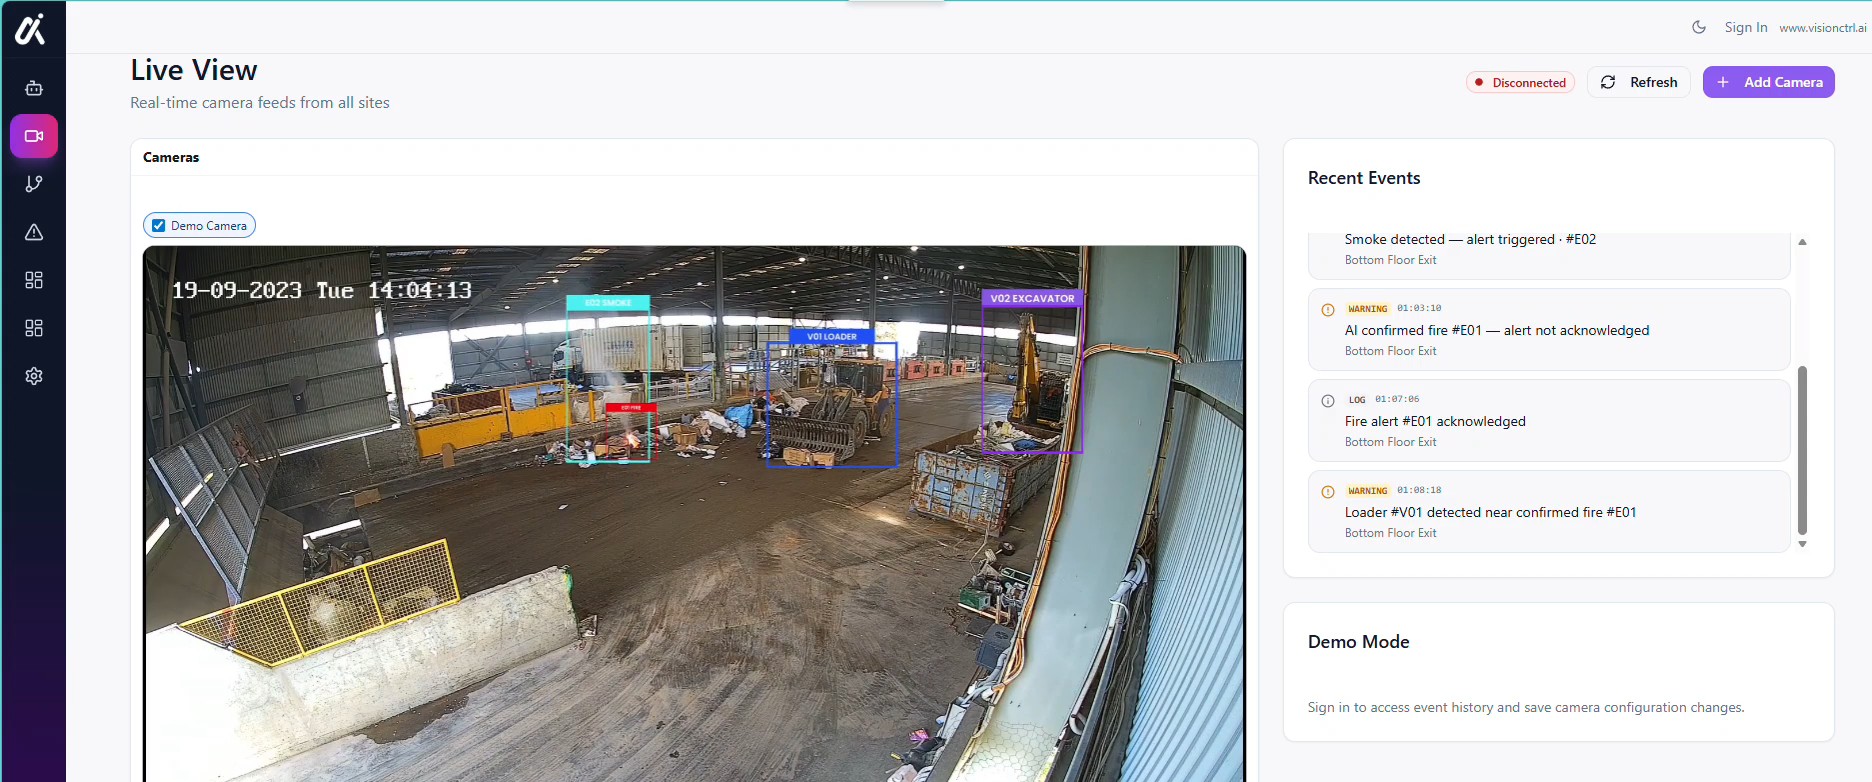Click warning icon of 01:03:10 event
The height and width of the screenshot is (782, 1872).
coord(1328,310)
